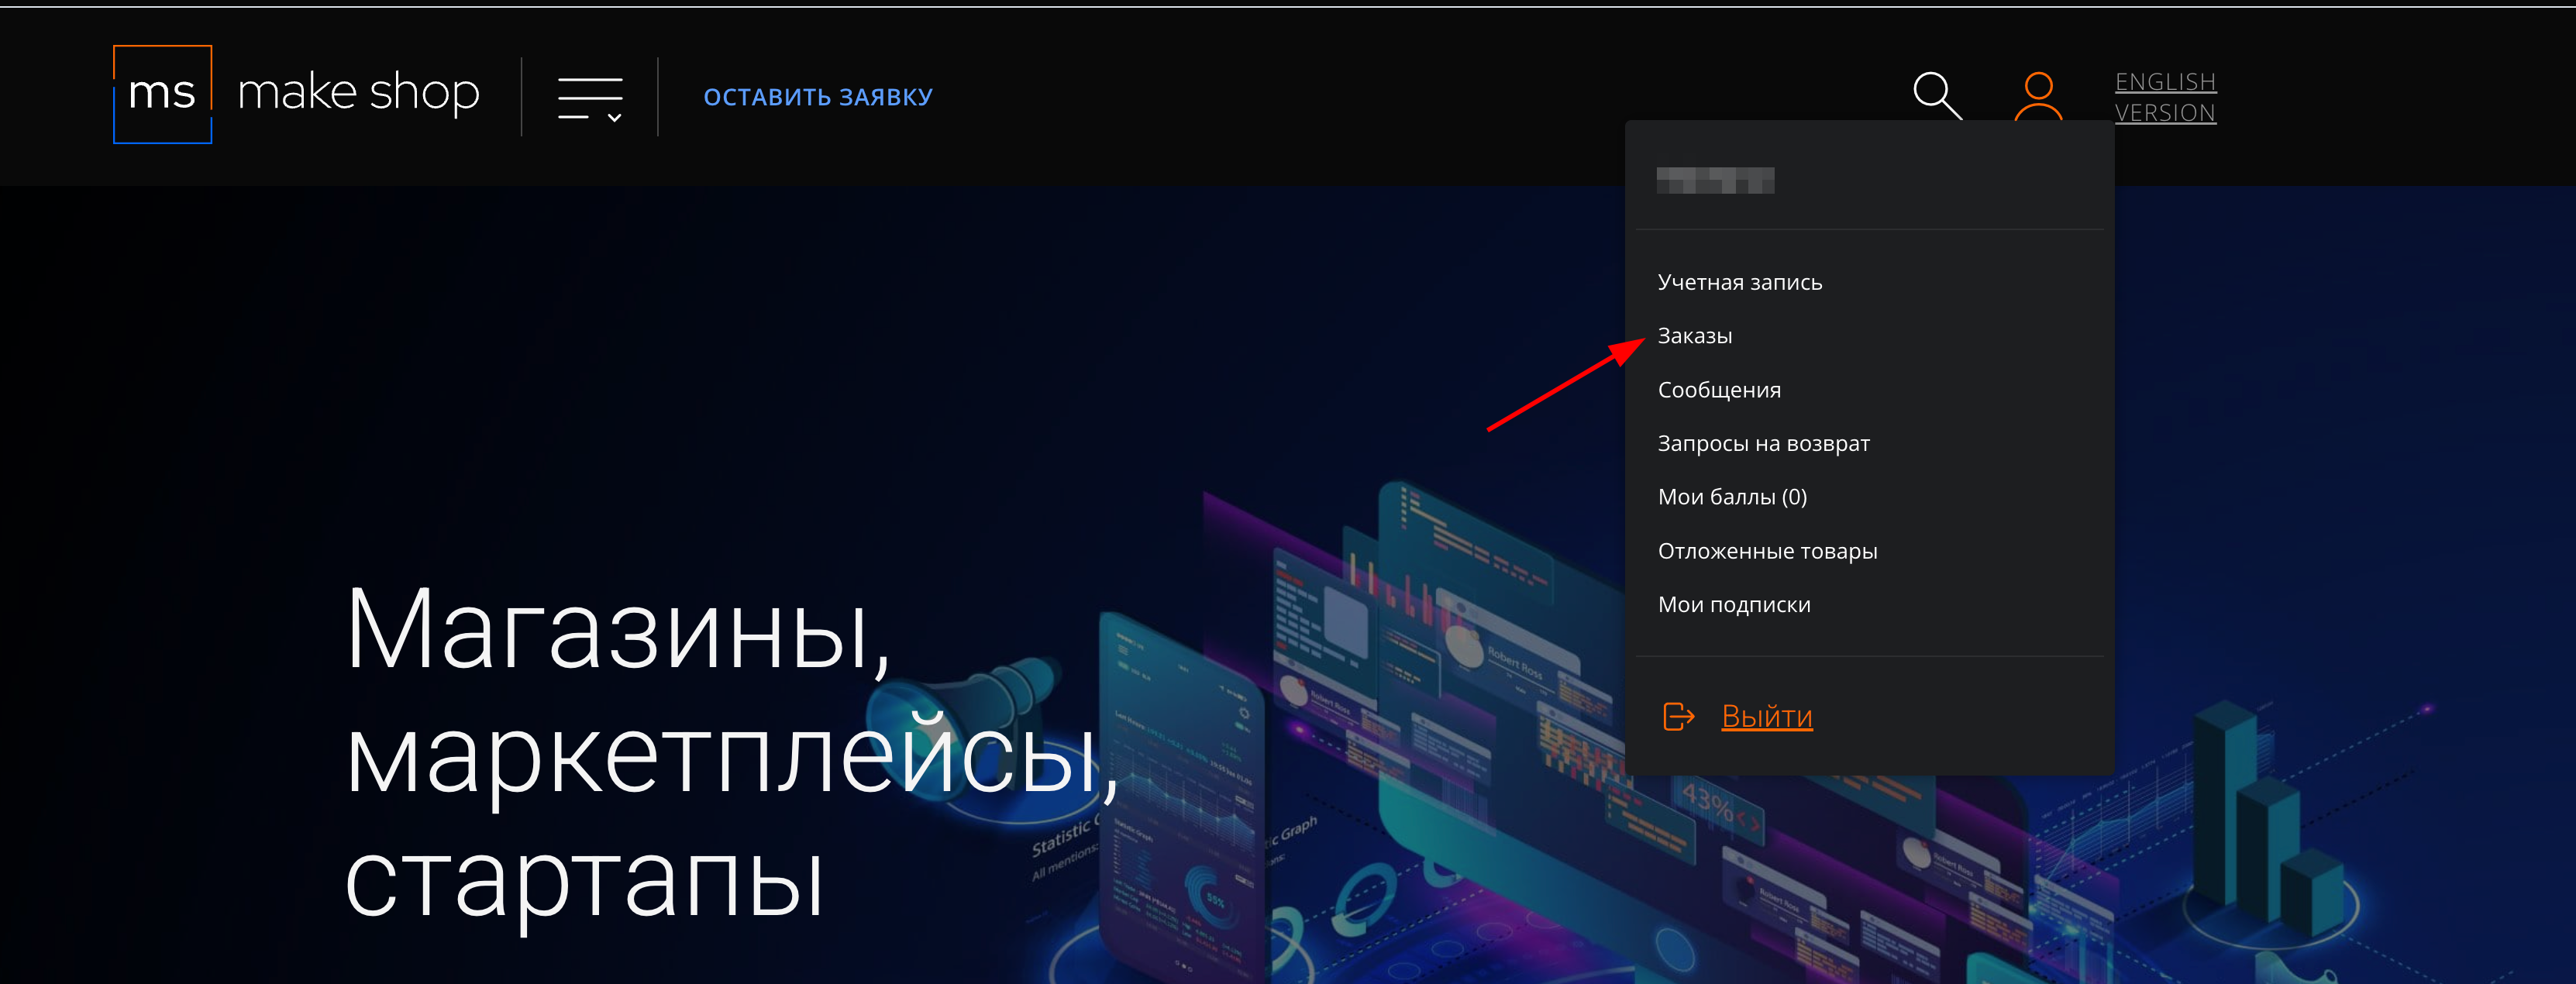
Task: Open Запросы на возврат item
Action: 1763,443
